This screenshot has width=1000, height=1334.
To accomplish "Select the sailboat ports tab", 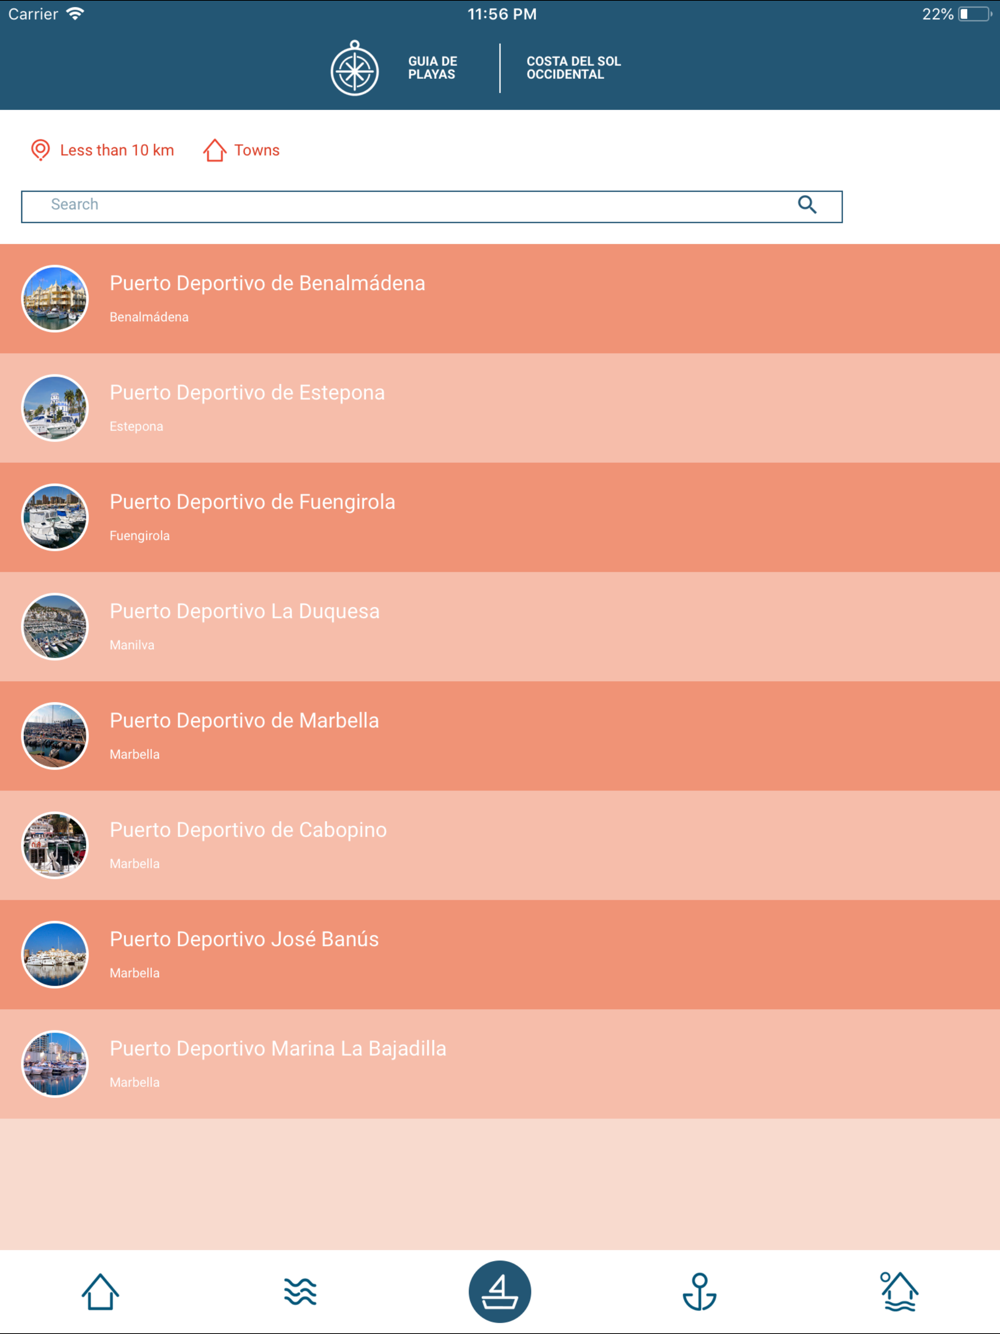I will tap(500, 1291).
